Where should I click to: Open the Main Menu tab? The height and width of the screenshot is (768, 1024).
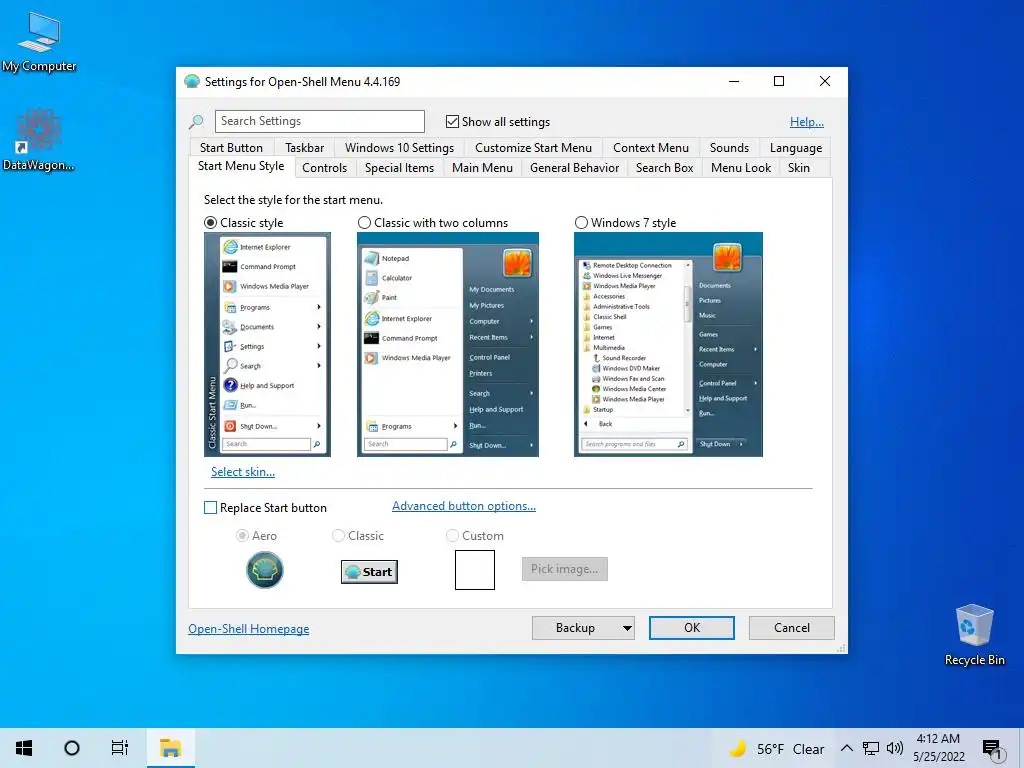(483, 168)
